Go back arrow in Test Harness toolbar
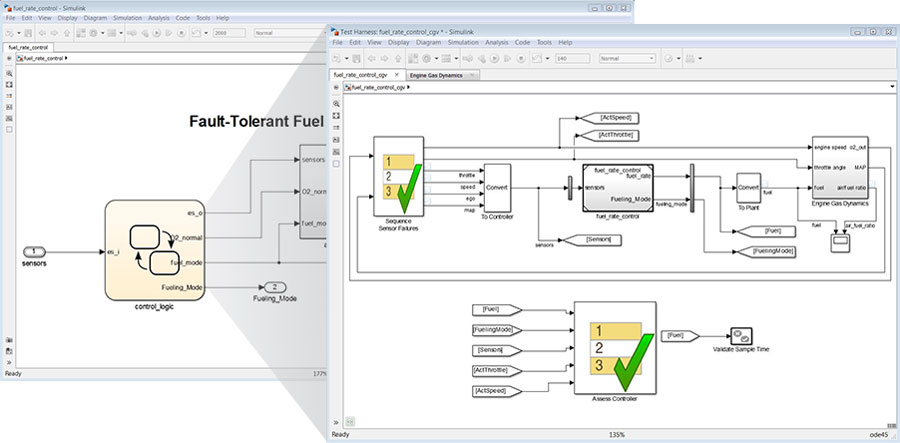This screenshot has height=443, width=900. click(x=371, y=59)
